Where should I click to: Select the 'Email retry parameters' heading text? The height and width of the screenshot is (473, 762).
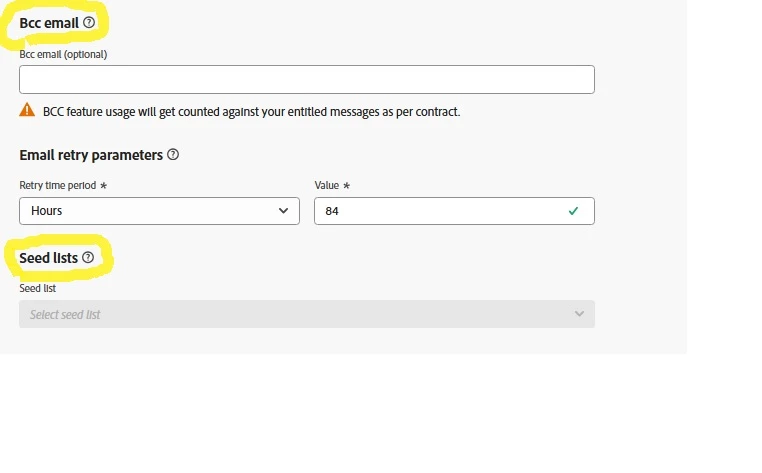pyautogui.click(x=91, y=155)
